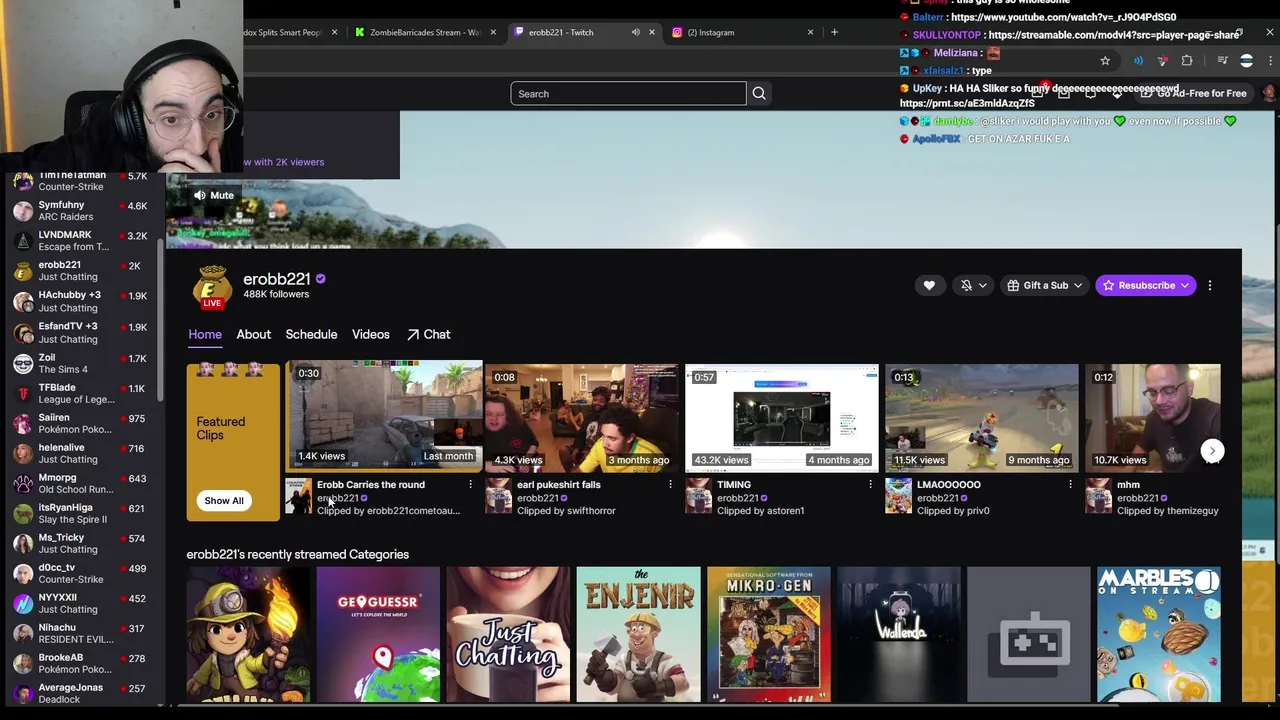Click sidebar channel itsRyanHiga
Image resolution: width=1280 pixels, height=720 pixels.
point(82,513)
